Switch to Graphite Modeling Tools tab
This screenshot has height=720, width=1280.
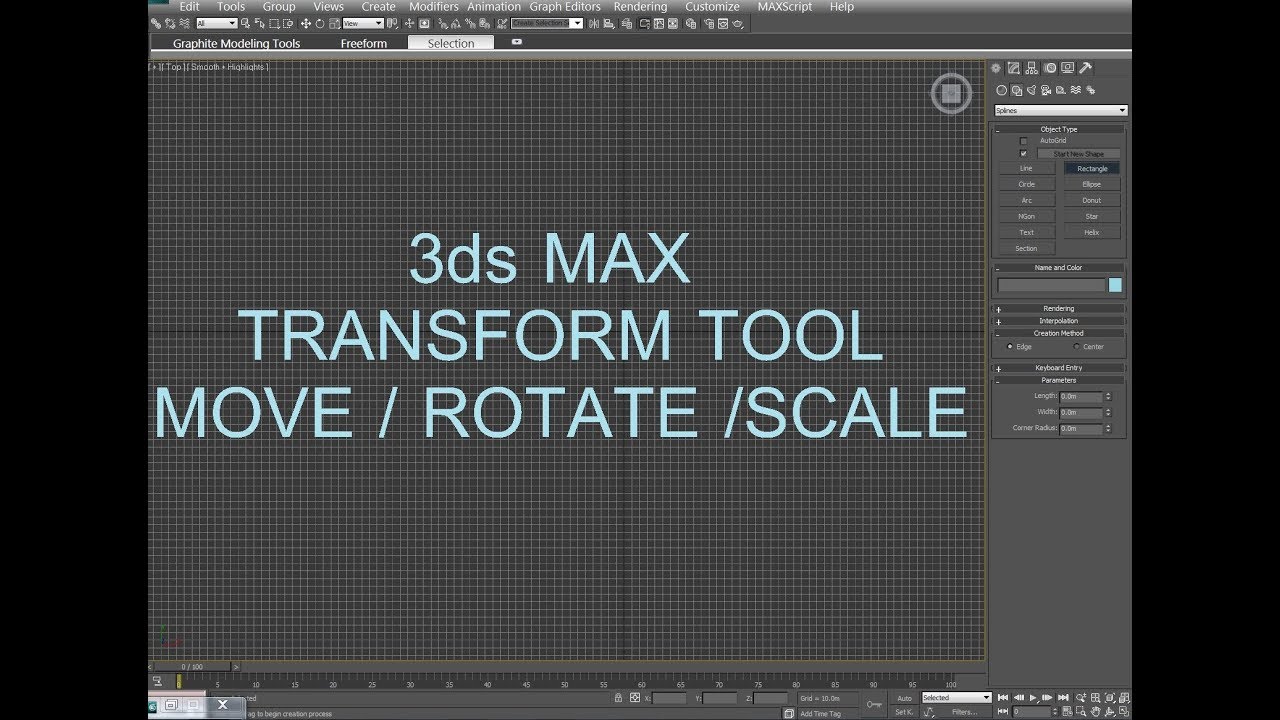pos(236,43)
